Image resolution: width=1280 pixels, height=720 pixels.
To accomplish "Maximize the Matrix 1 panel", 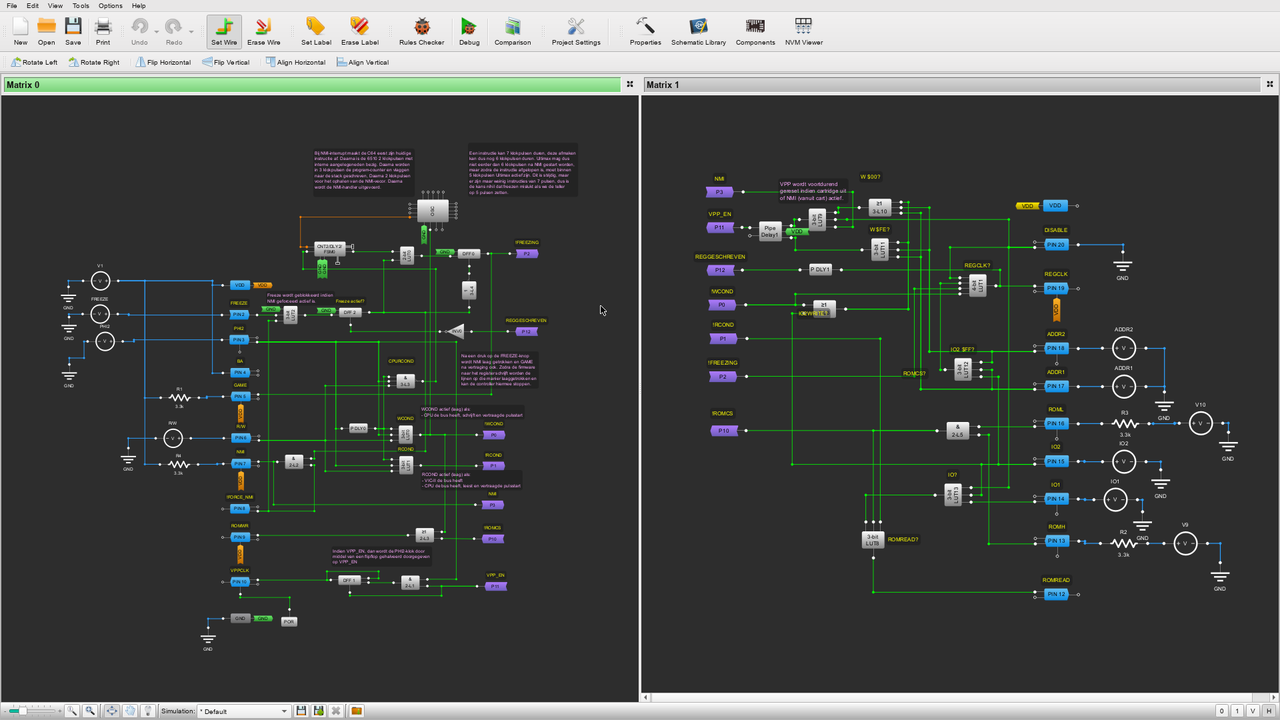I will [x=1270, y=85].
